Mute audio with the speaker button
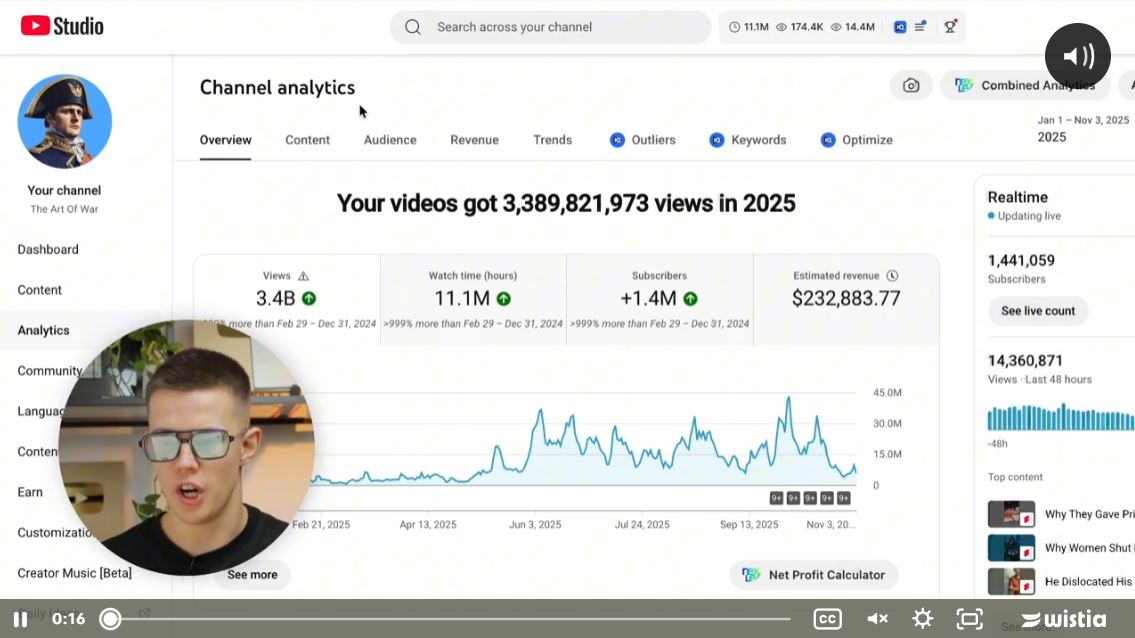The height and width of the screenshot is (638, 1135). (x=1077, y=56)
